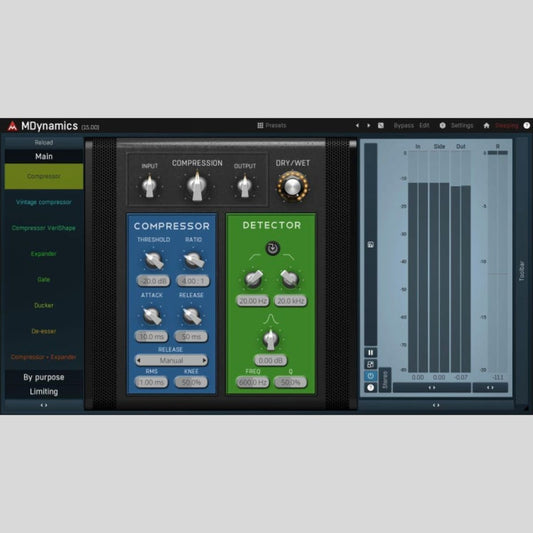Select the Main category tab
Screen dimensions: 533x533
coord(44,156)
